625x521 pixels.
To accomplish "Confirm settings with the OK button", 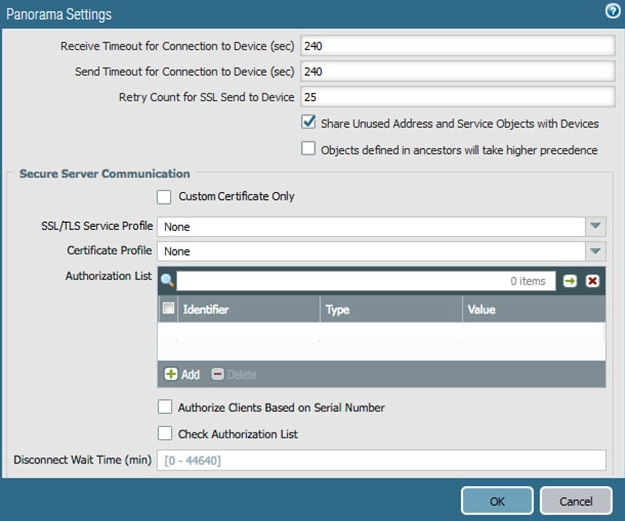I will click(497, 501).
